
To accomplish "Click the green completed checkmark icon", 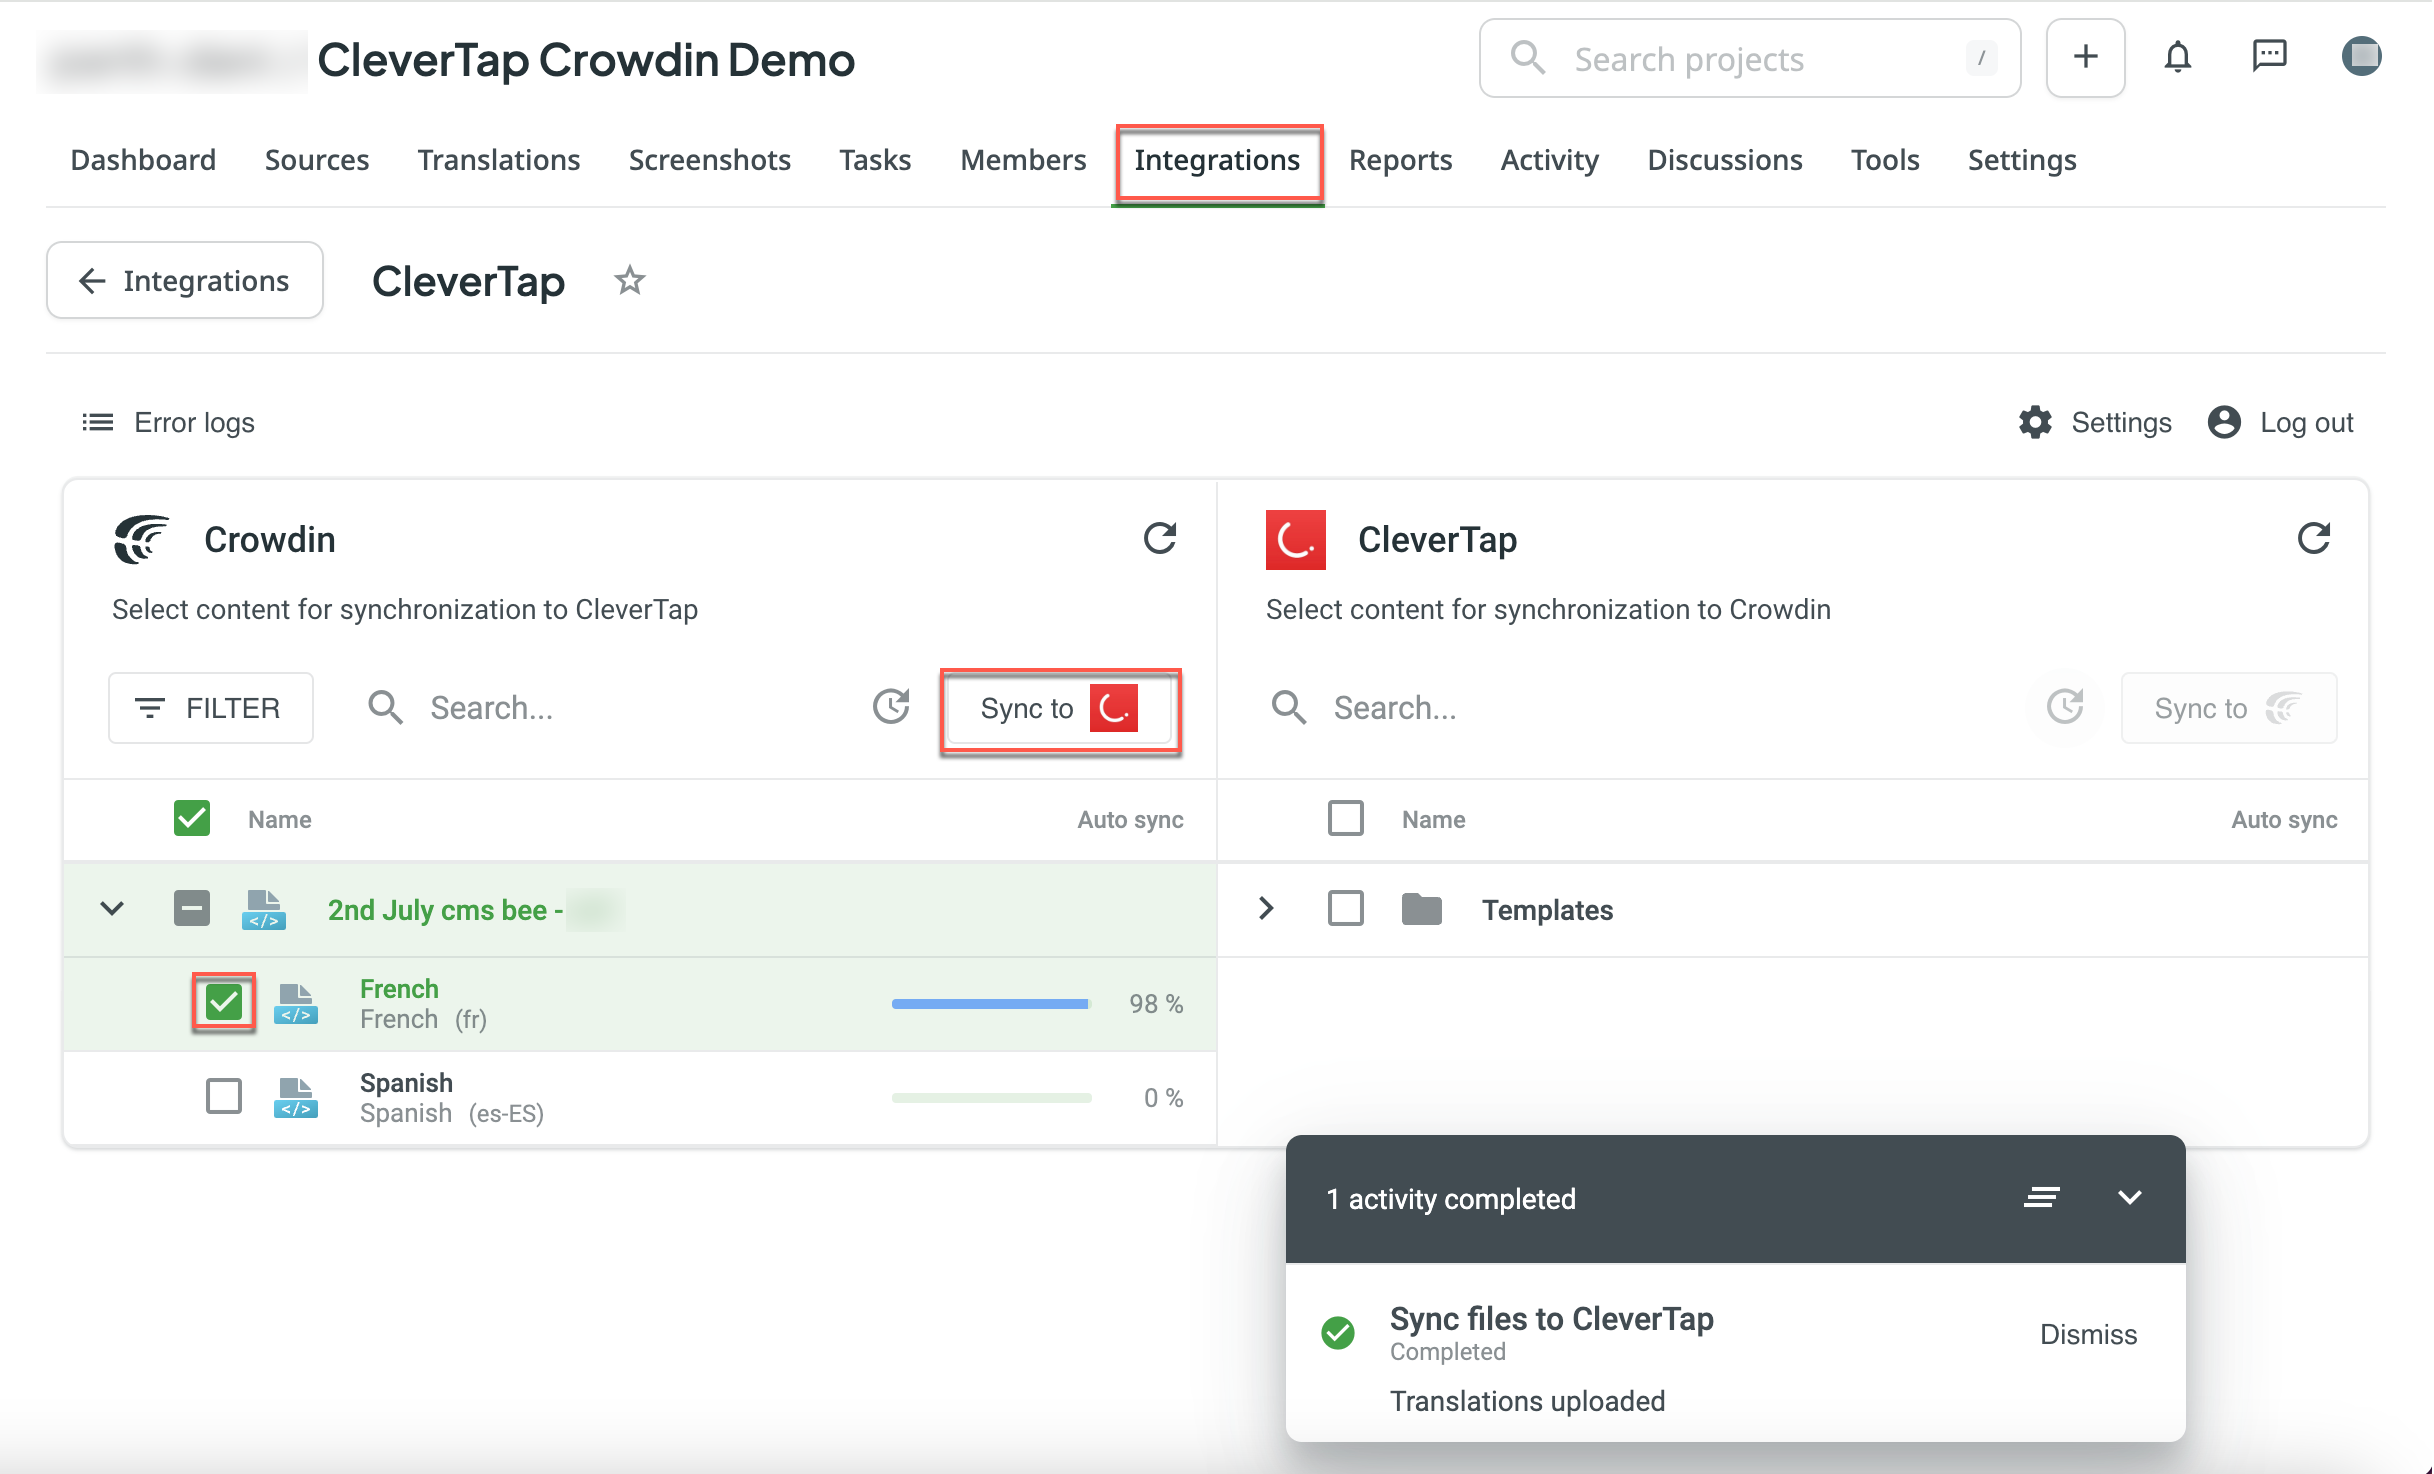I will tap(1338, 1333).
